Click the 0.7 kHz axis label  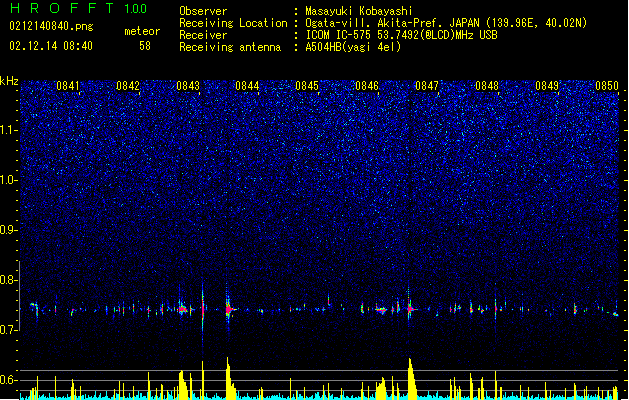tap(9, 330)
